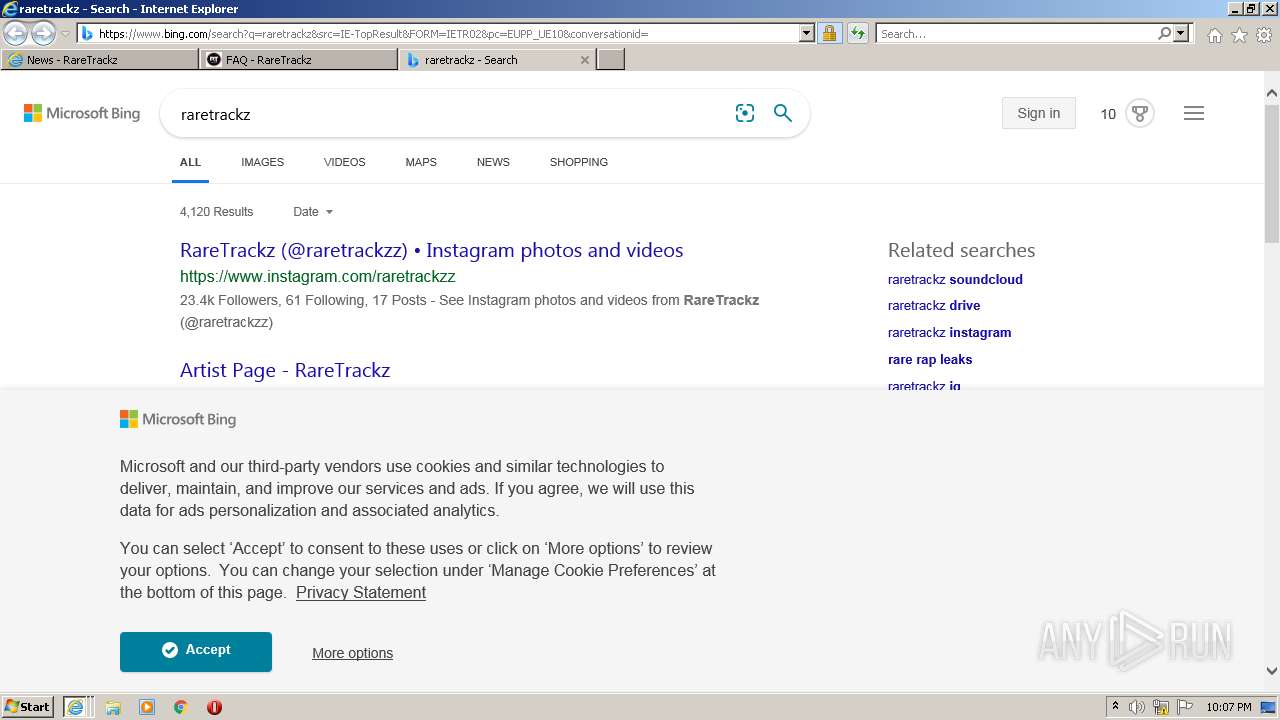Open RareTrackz Instagram result title
Viewport: 1280px width, 720px height.
431,250
